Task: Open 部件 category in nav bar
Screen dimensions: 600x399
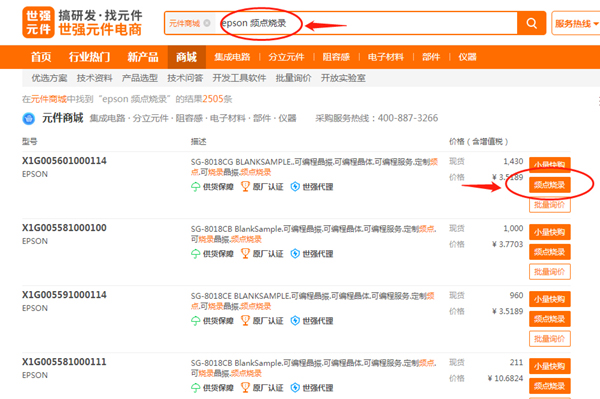Action: click(x=431, y=57)
